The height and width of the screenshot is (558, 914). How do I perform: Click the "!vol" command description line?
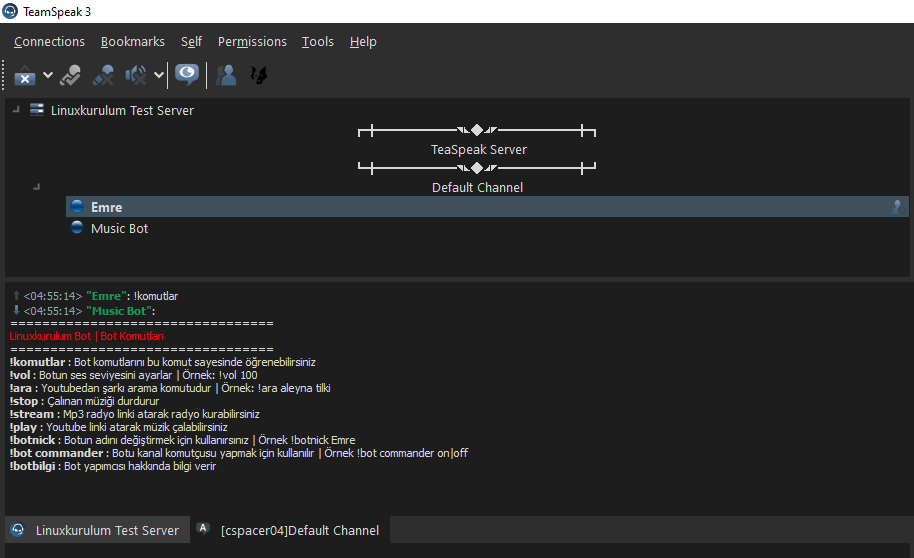point(133,375)
